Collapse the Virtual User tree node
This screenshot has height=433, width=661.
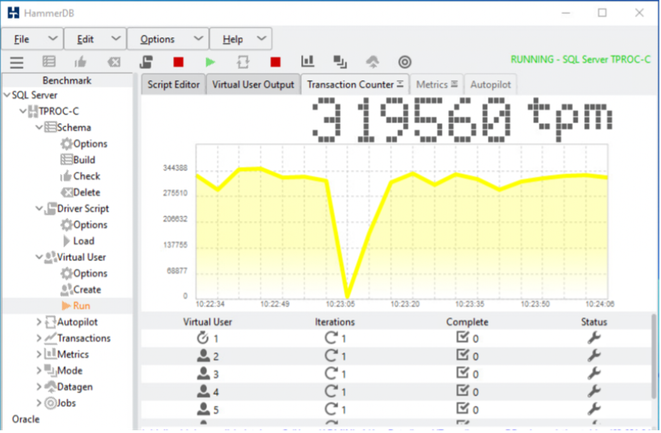coord(39,257)
